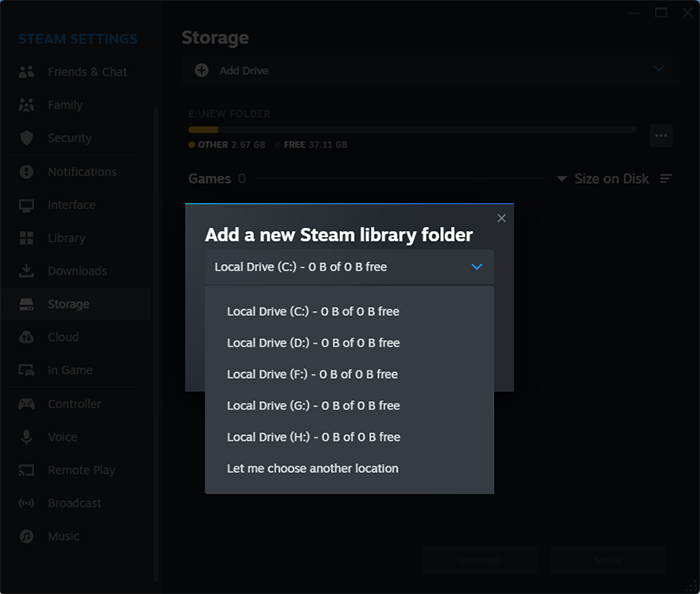700x594 pixels.
Task: Open Friends & Chat settings
Action: (x=76, y=72)
